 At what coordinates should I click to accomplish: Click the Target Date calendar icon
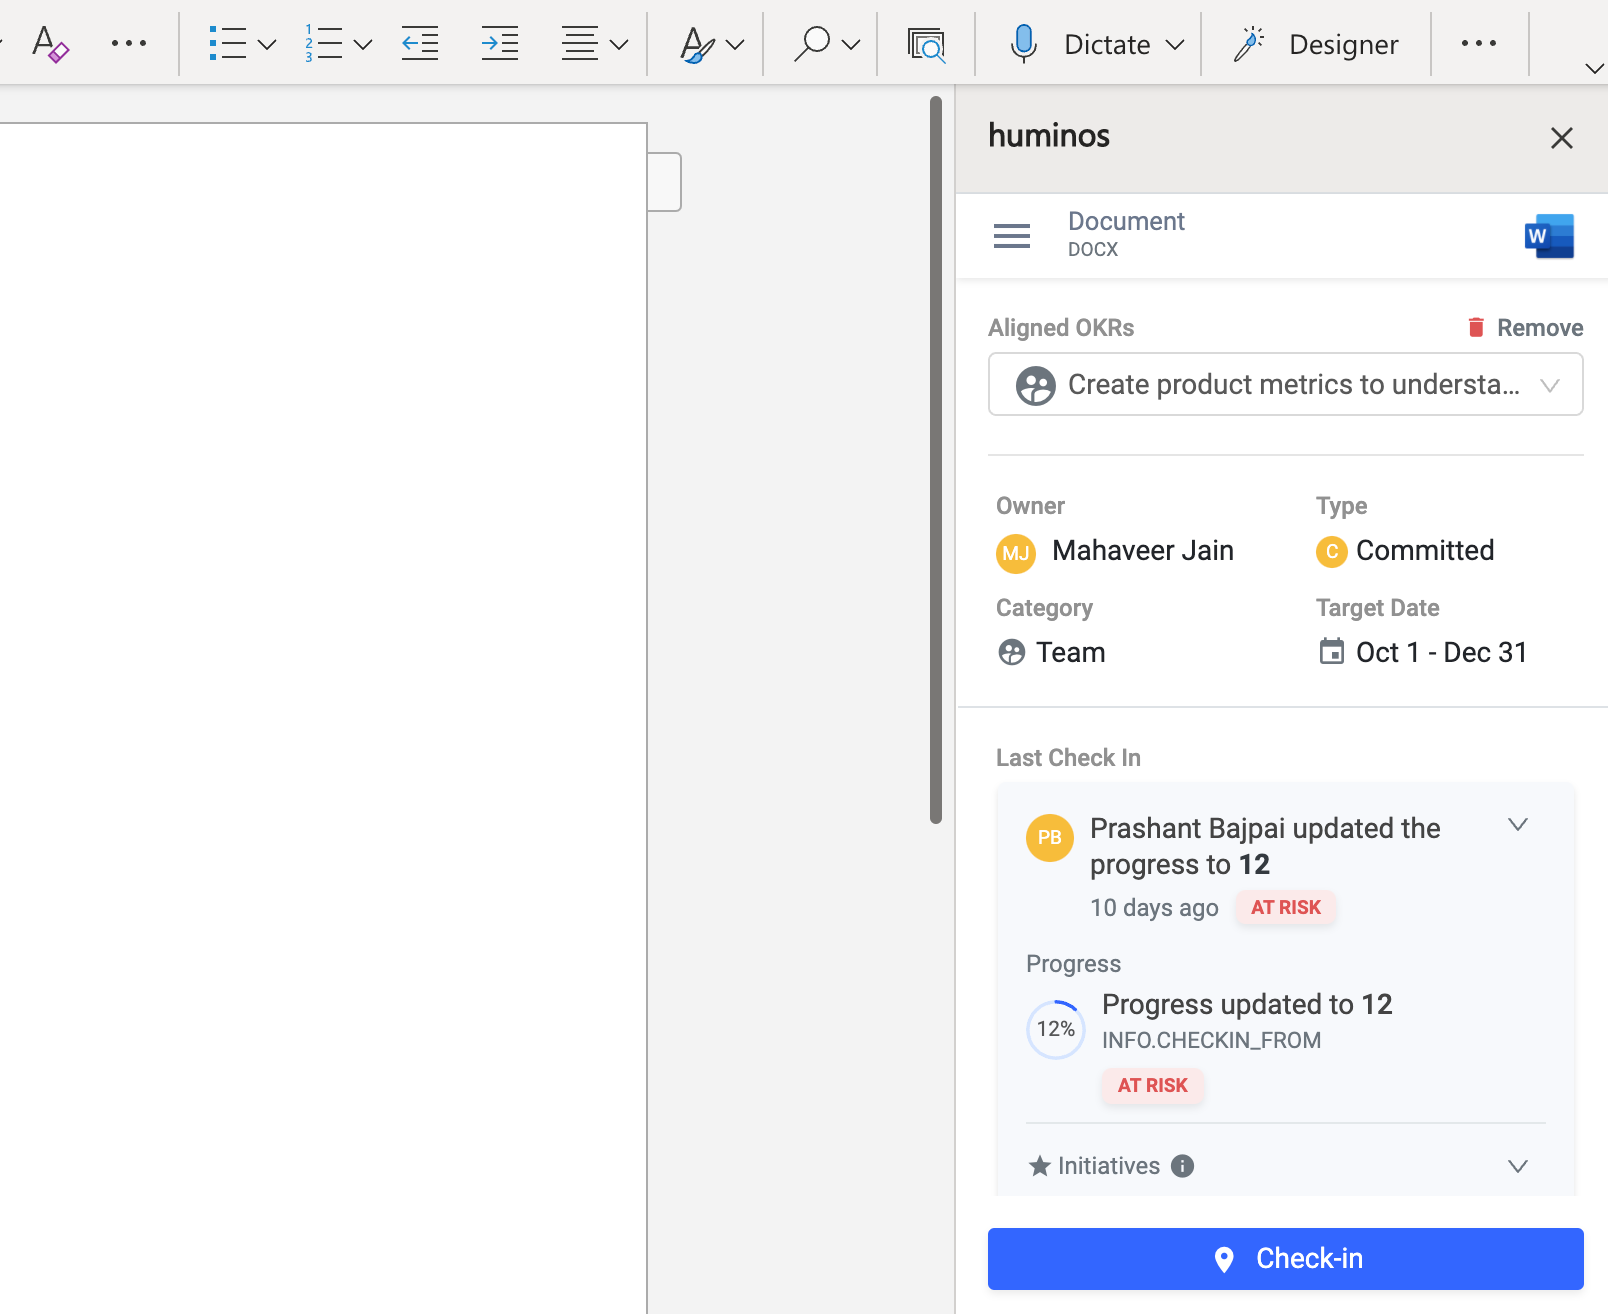[x=1332, y=651]
